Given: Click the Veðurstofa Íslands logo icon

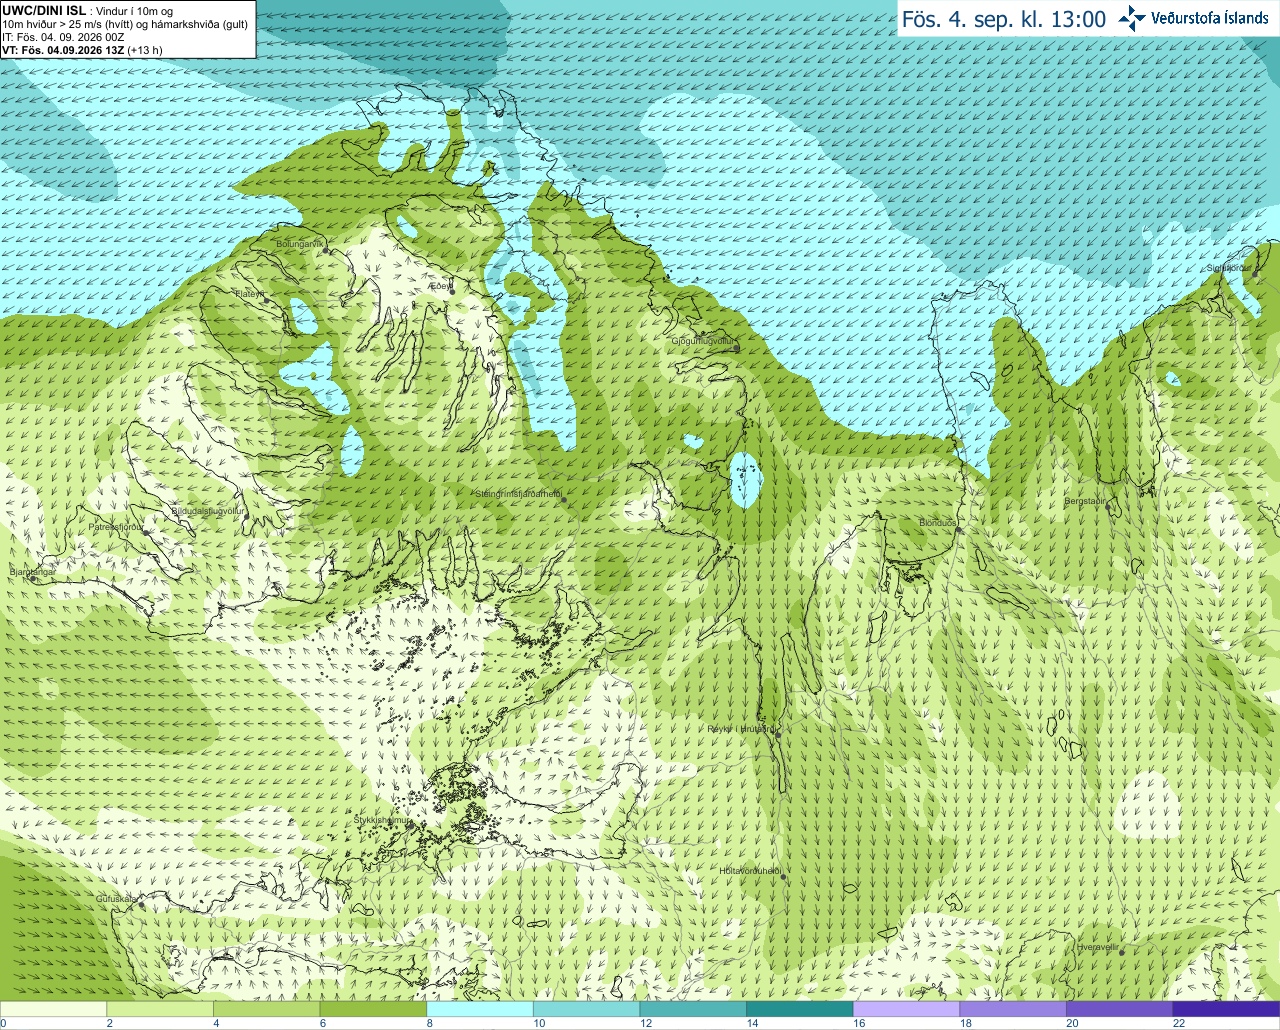Looking at the screenshot, I should tap(1132, 18).
